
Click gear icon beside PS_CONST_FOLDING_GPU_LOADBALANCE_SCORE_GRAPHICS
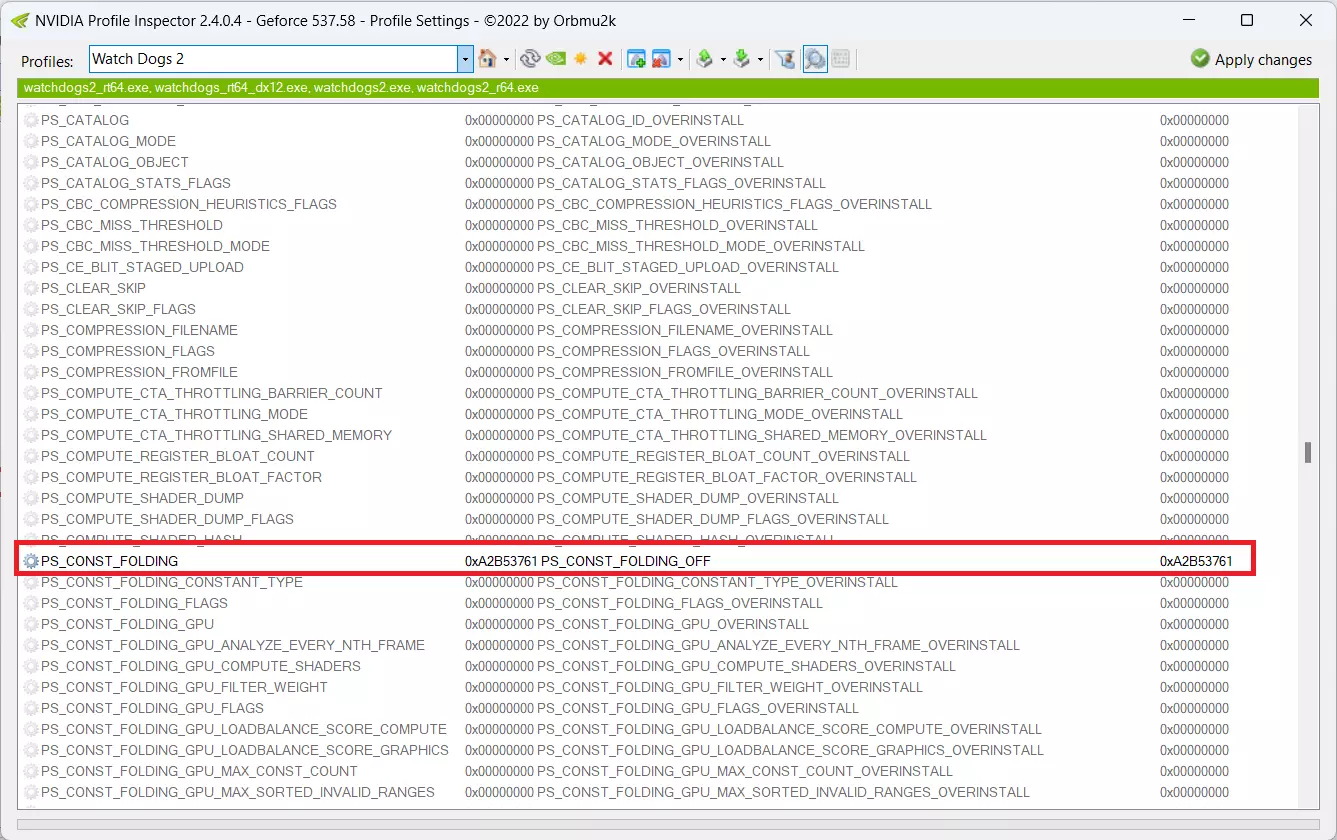(31, 750)
